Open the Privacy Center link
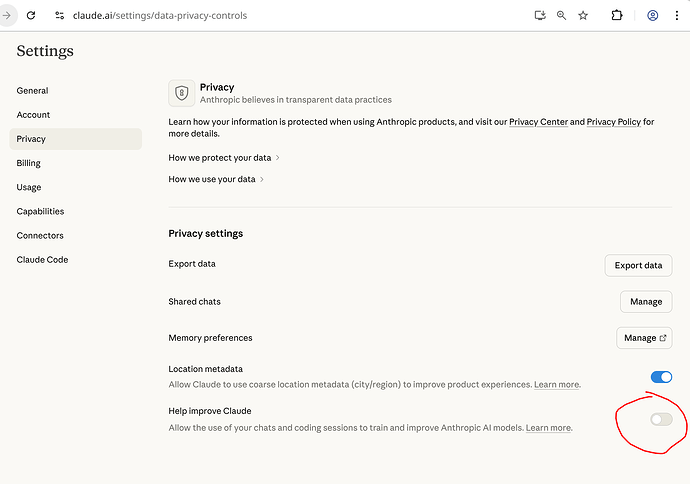The width and height of the screenshot is (690, 484). [538, 122]
